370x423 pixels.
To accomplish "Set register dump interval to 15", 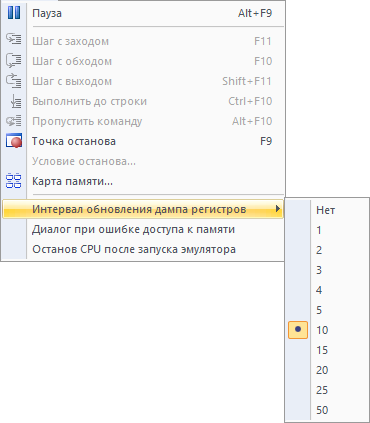I will [327, 350].
